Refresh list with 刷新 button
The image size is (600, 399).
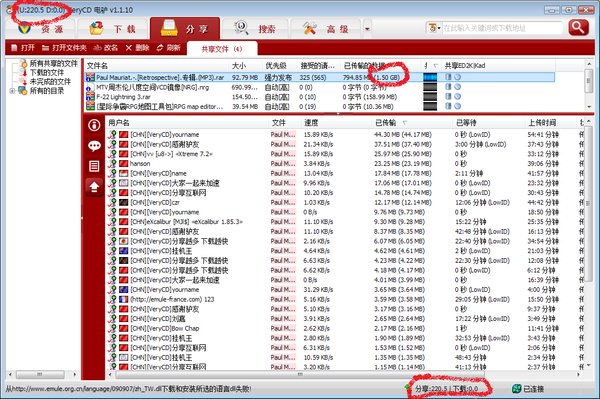click(x=168, y=48)
